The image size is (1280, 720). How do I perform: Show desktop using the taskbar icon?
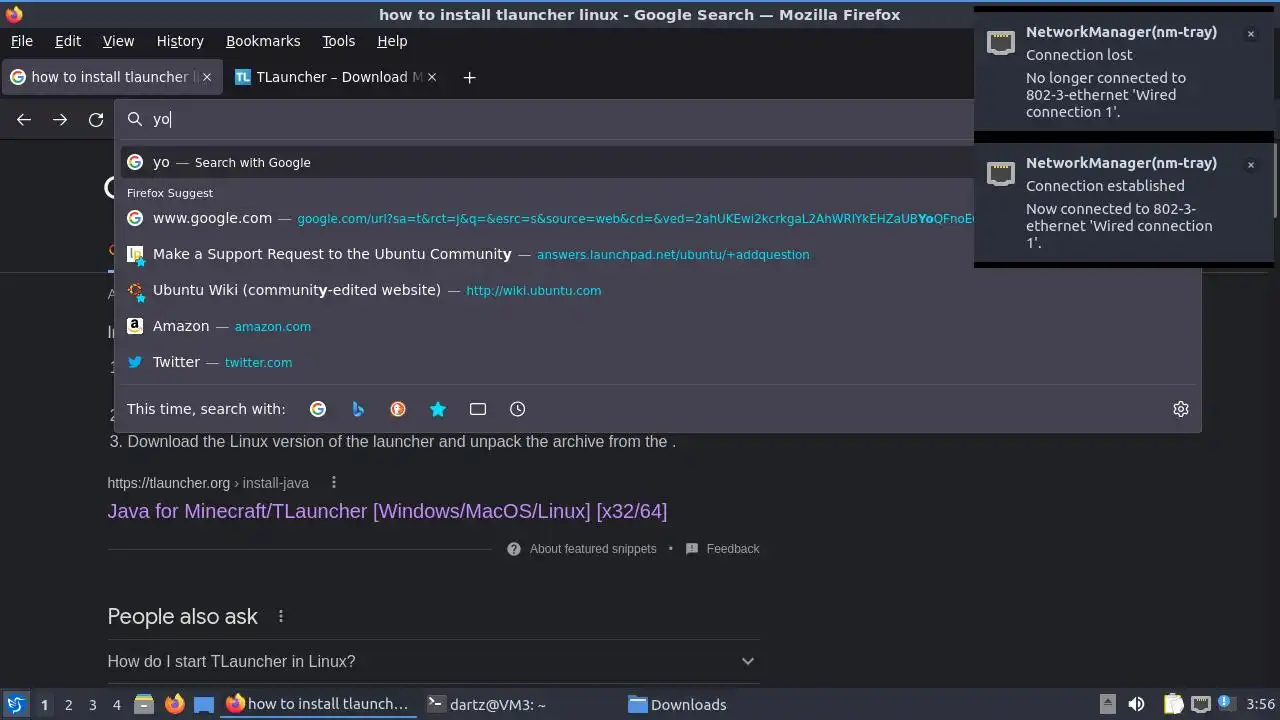[x=204, y=704]
